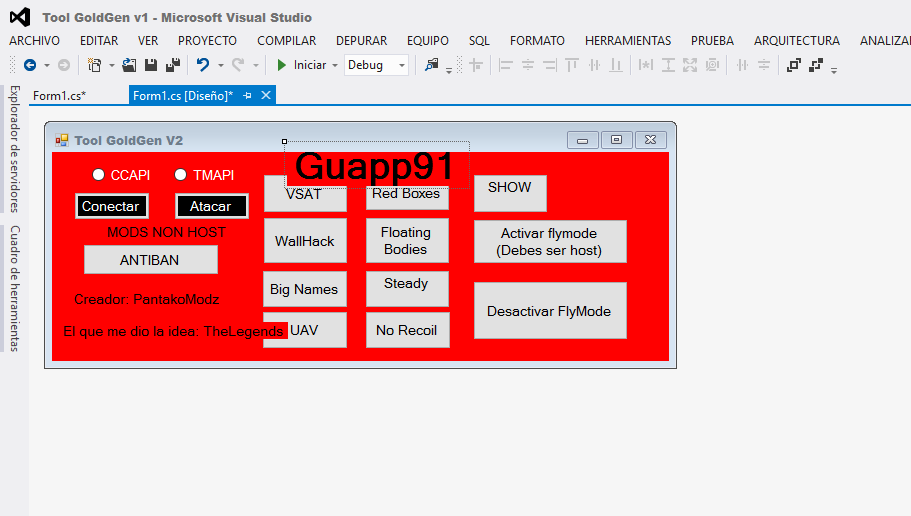Viewport: 911px width, 516px height.
Task: Click the New Project toolbar icon
Action: [94, 65]
